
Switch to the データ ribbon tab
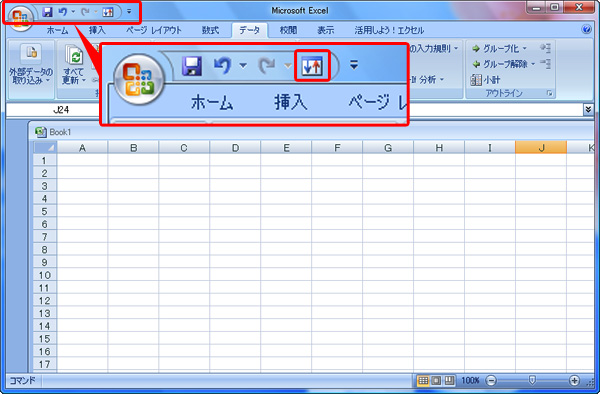coord(249,30)
